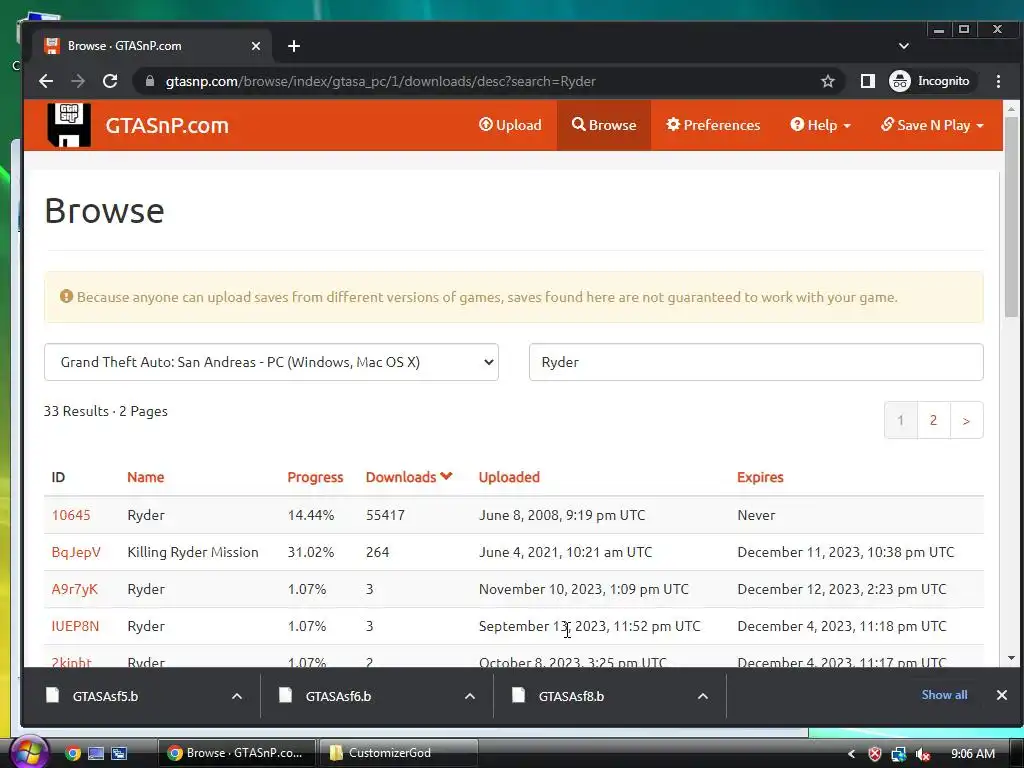Screen dimensions: 1024x768
Task: Open the Windows Start orb
Action: [x=28, y=752]
